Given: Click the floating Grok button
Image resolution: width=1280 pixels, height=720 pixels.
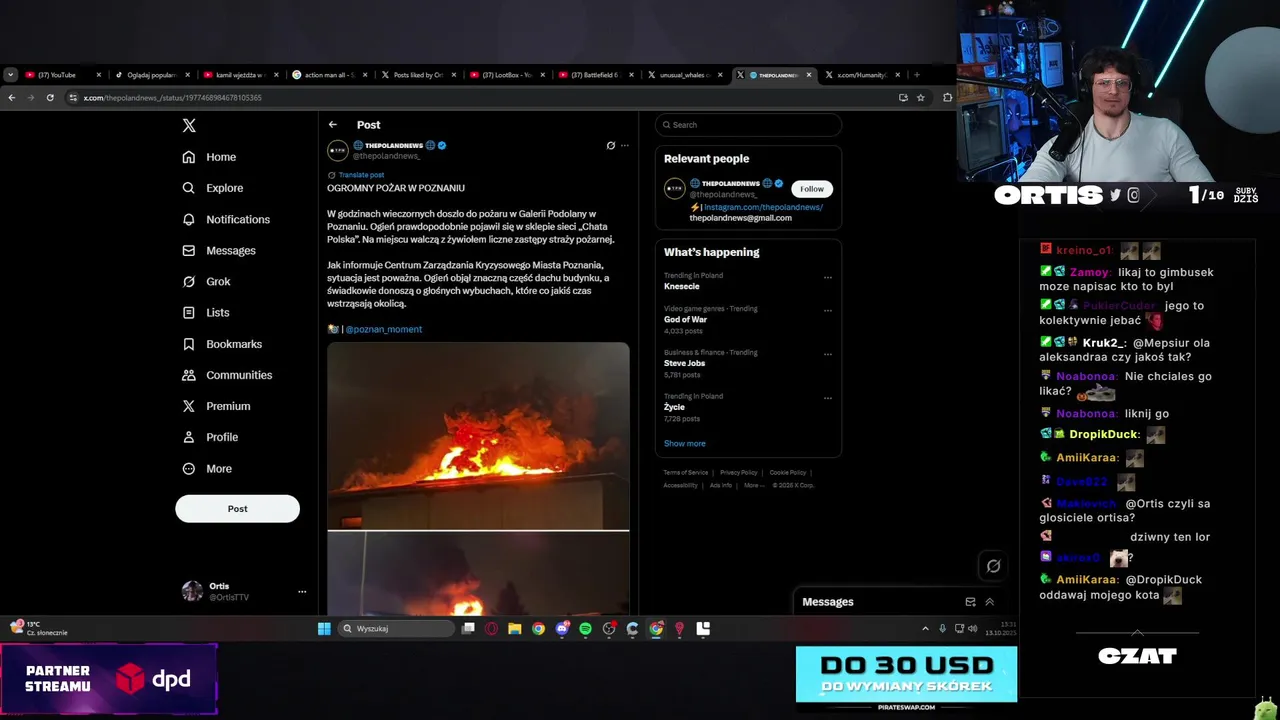Looking at the screenshot, I should pos(993,566).
